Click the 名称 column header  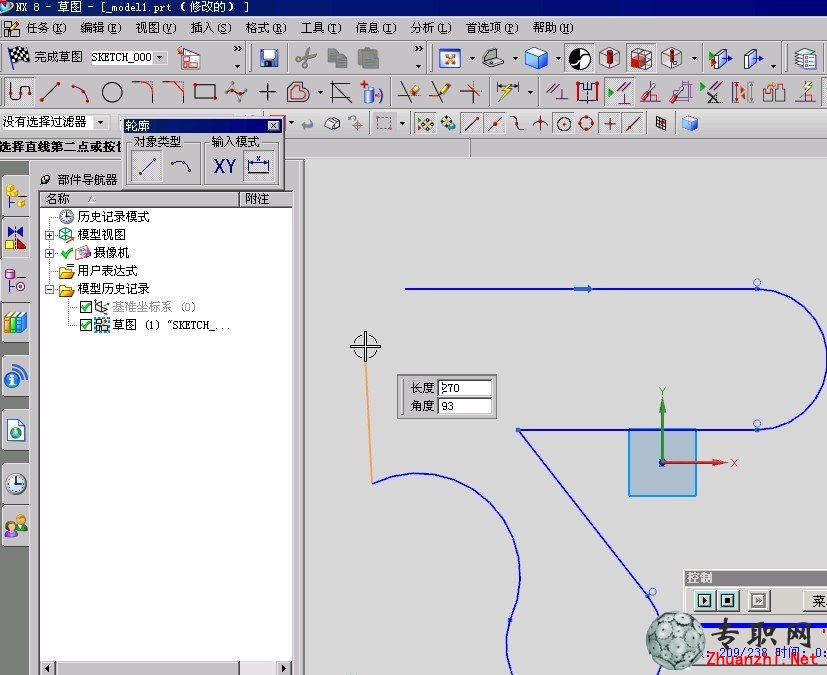tap(140, 199)
